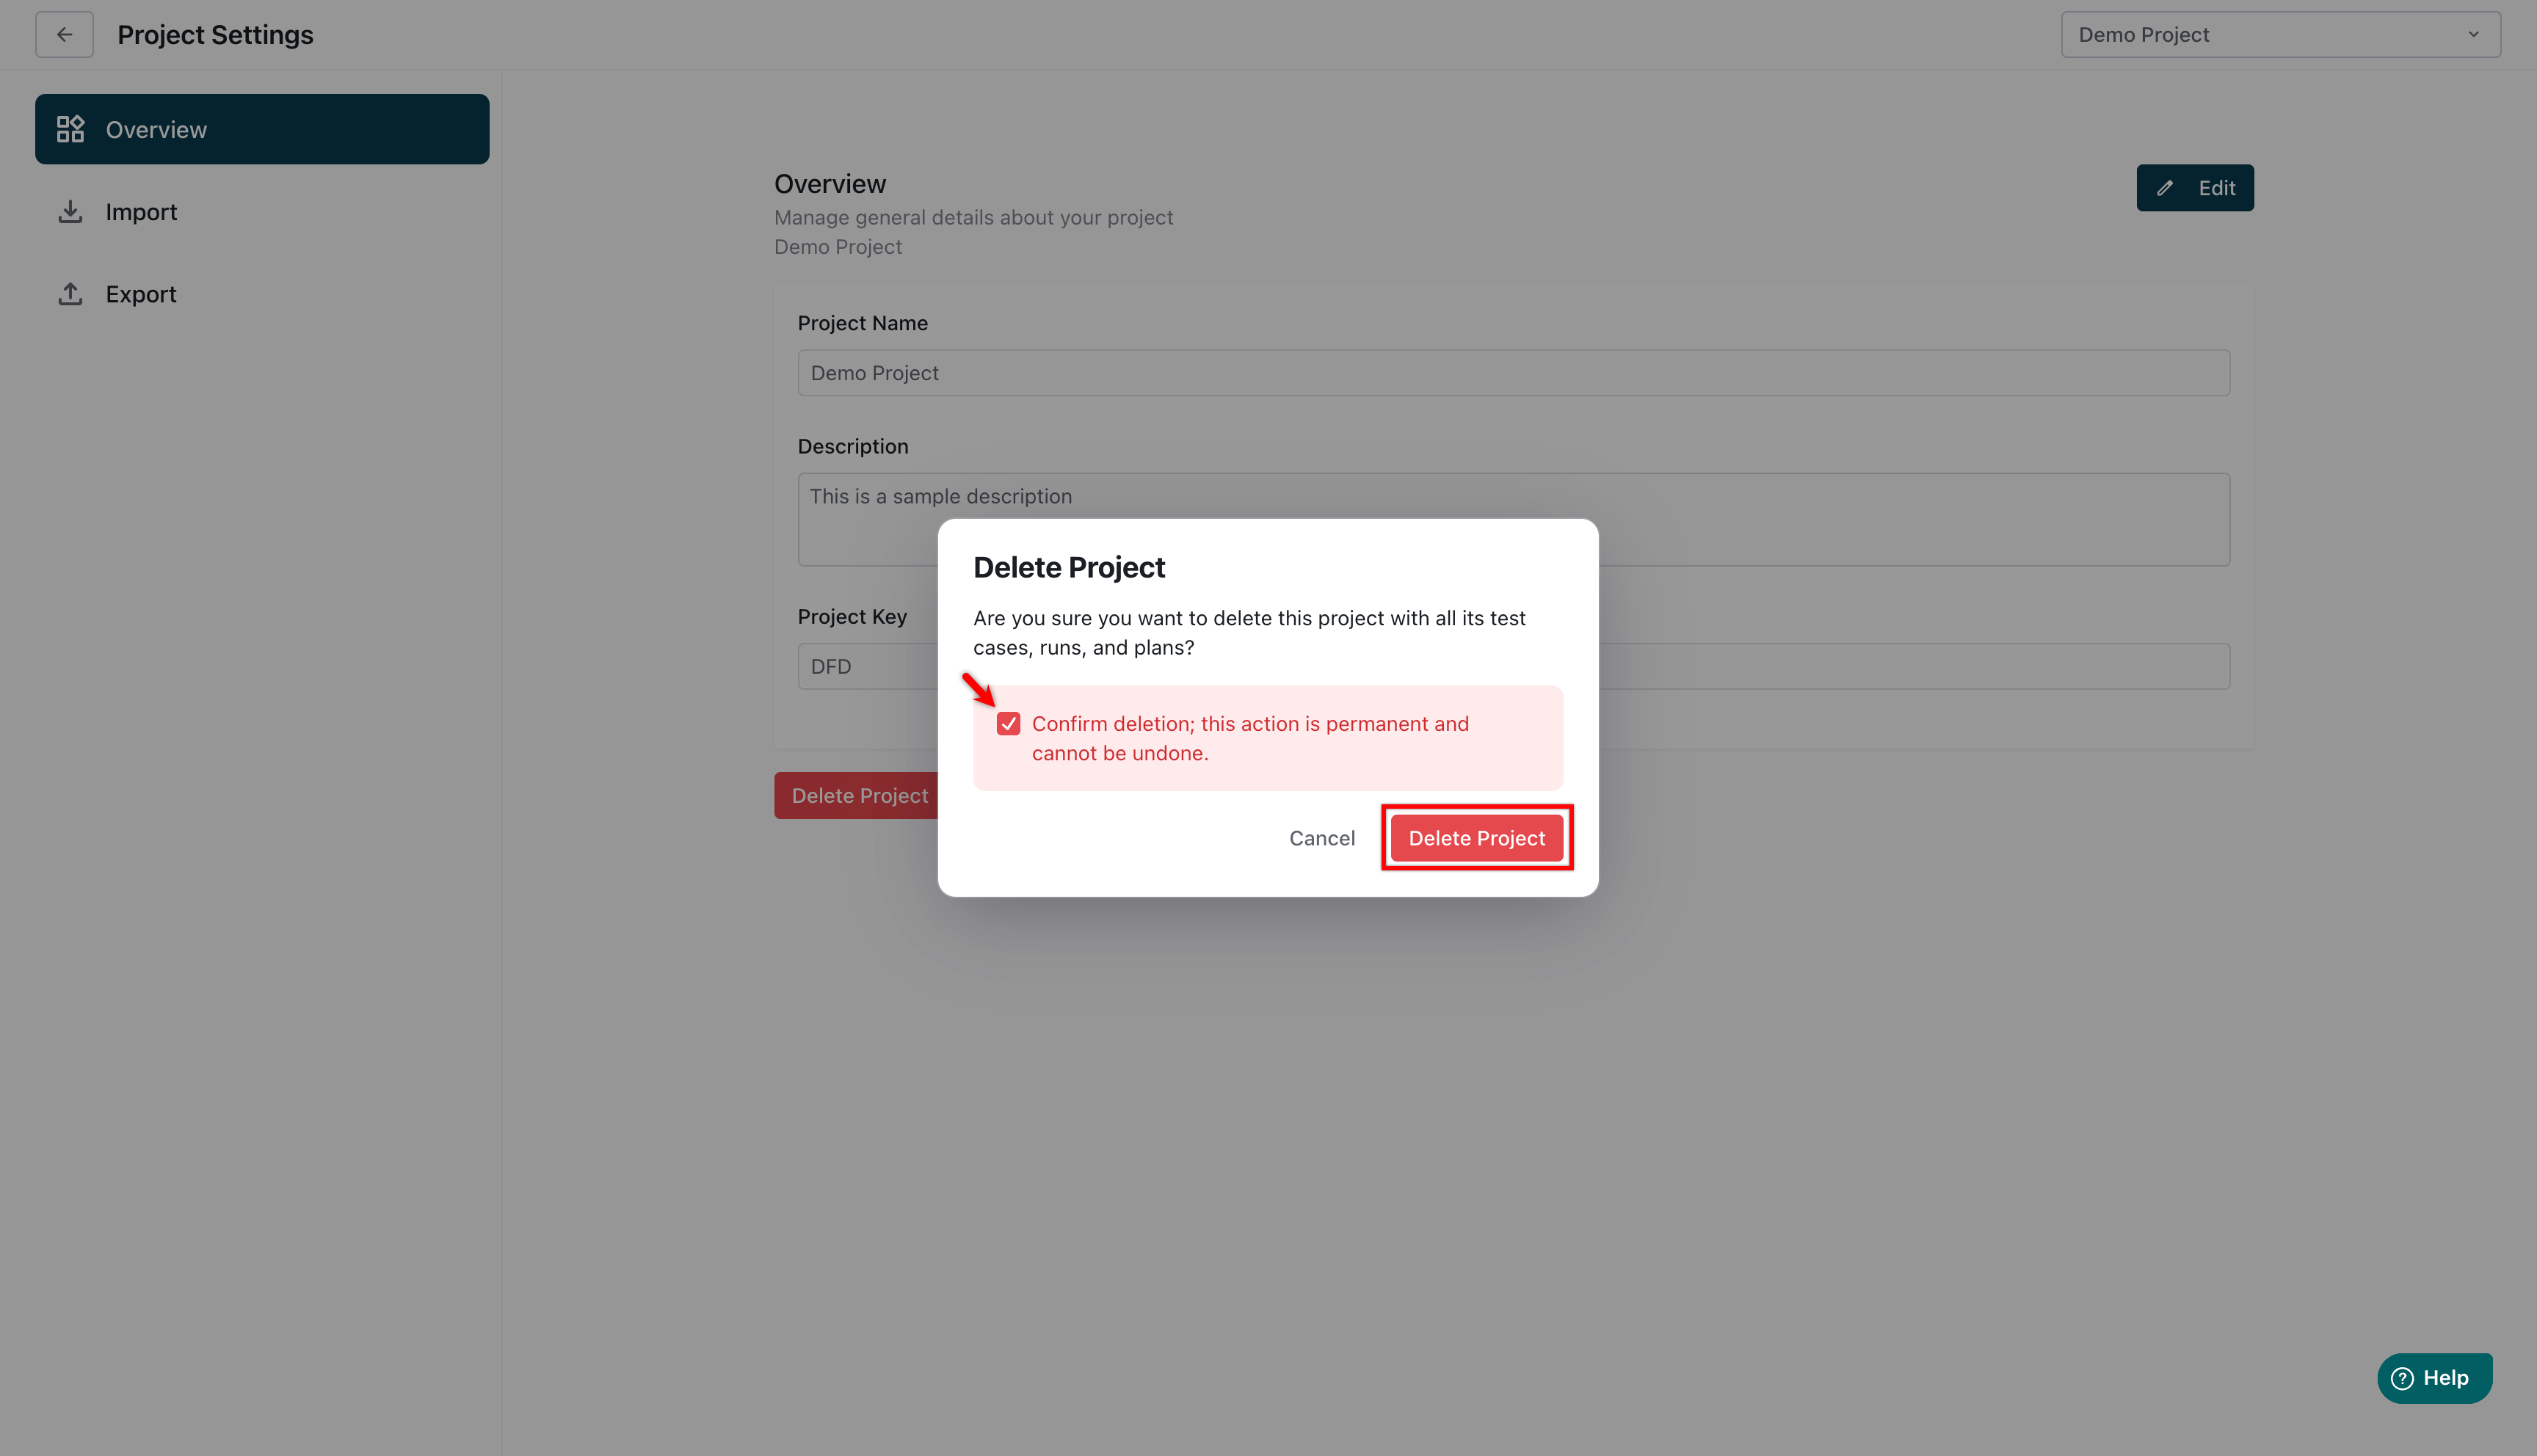Navigate back using the arrow icon
The height and width of the screenshot is (1456, 2537).
pos(64,34)
